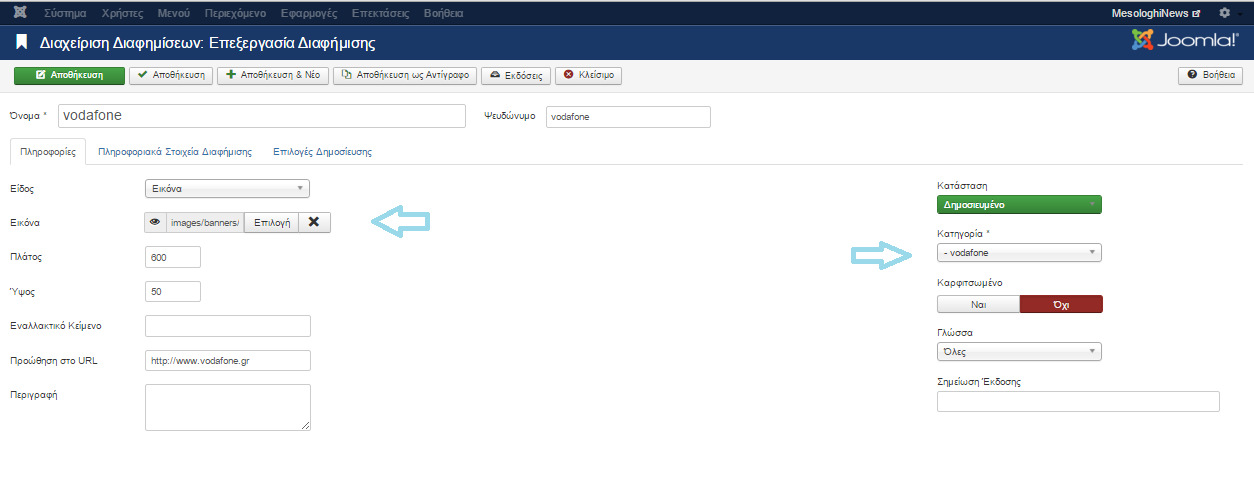Open the Βοήθεια help button
Screen dimensions: 1254x500
[x=1211, y=75]
